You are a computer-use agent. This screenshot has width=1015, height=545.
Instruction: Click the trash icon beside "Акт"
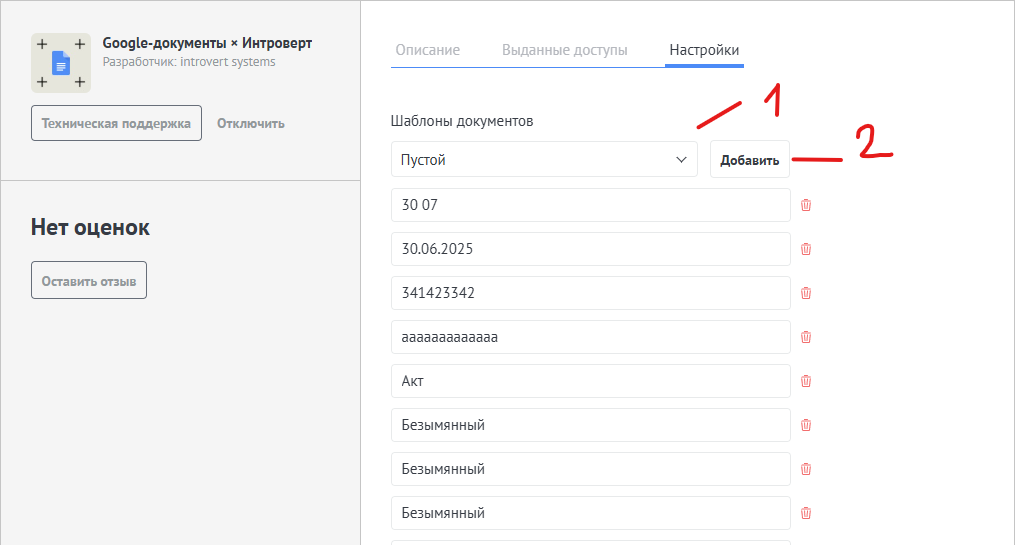pyautogui.click(x=806, y=381)
